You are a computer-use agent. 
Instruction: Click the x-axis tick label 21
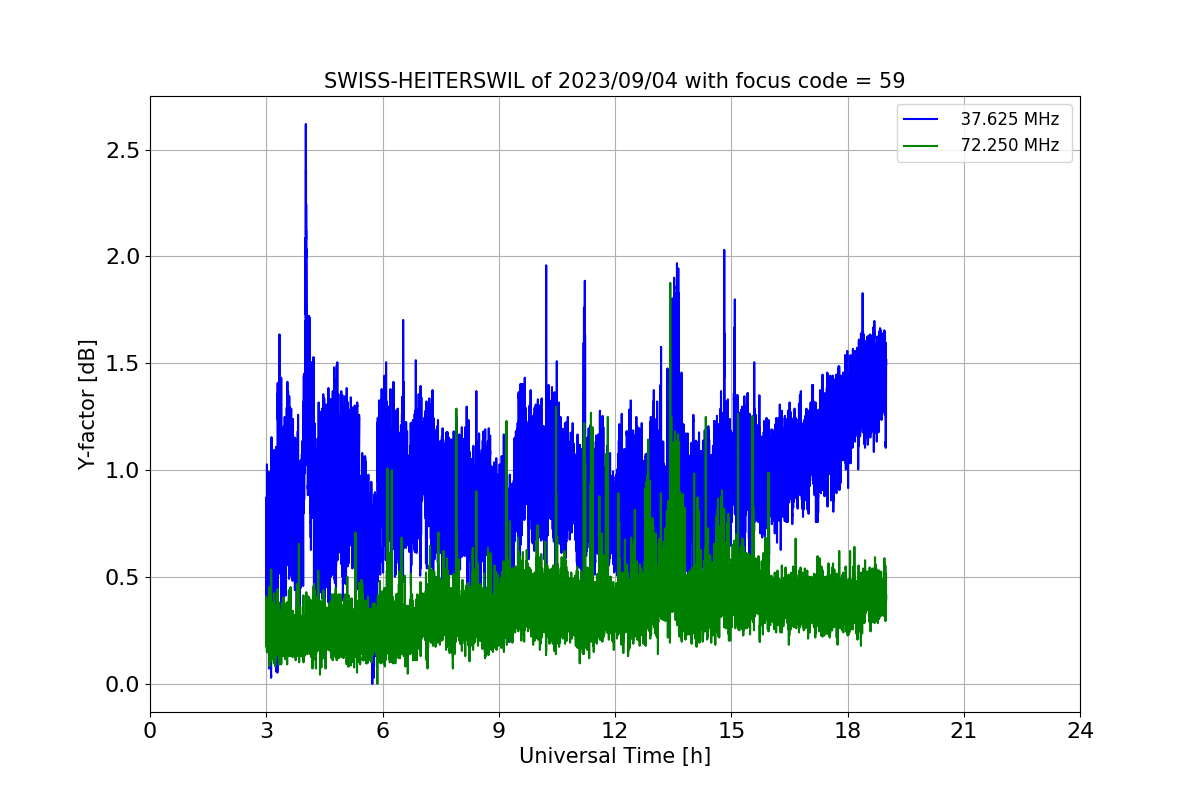click(964, 731)
